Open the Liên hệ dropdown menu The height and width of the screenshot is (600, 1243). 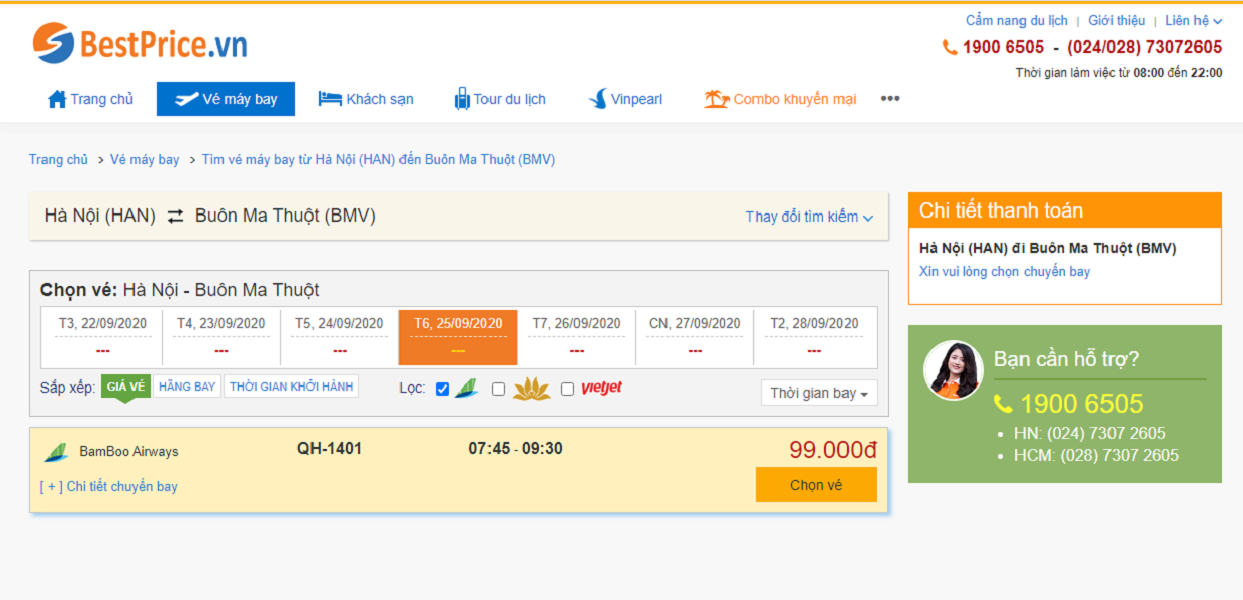click(1193, 20)
